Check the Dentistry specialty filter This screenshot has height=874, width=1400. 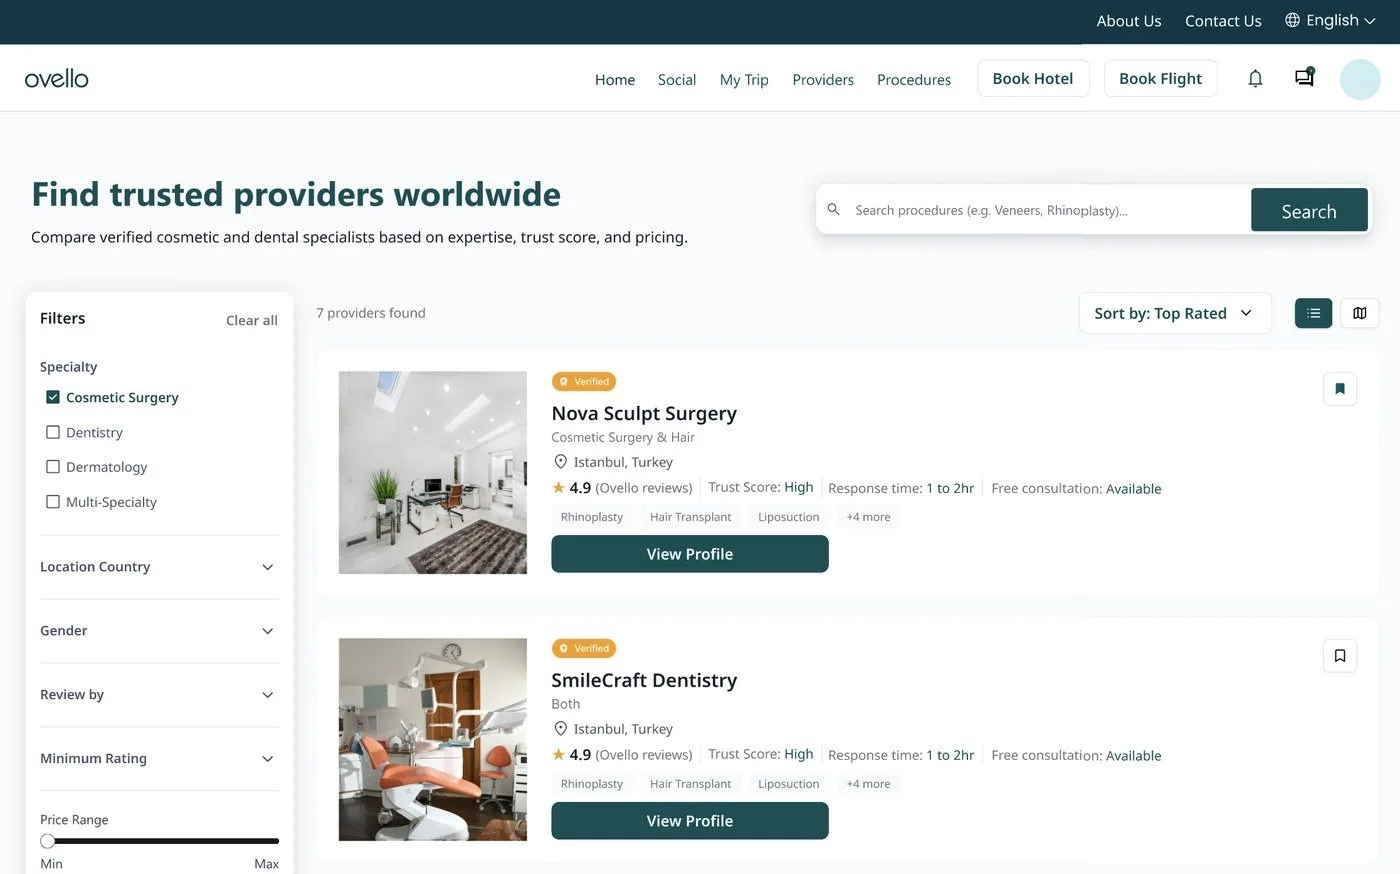[53, 432]
